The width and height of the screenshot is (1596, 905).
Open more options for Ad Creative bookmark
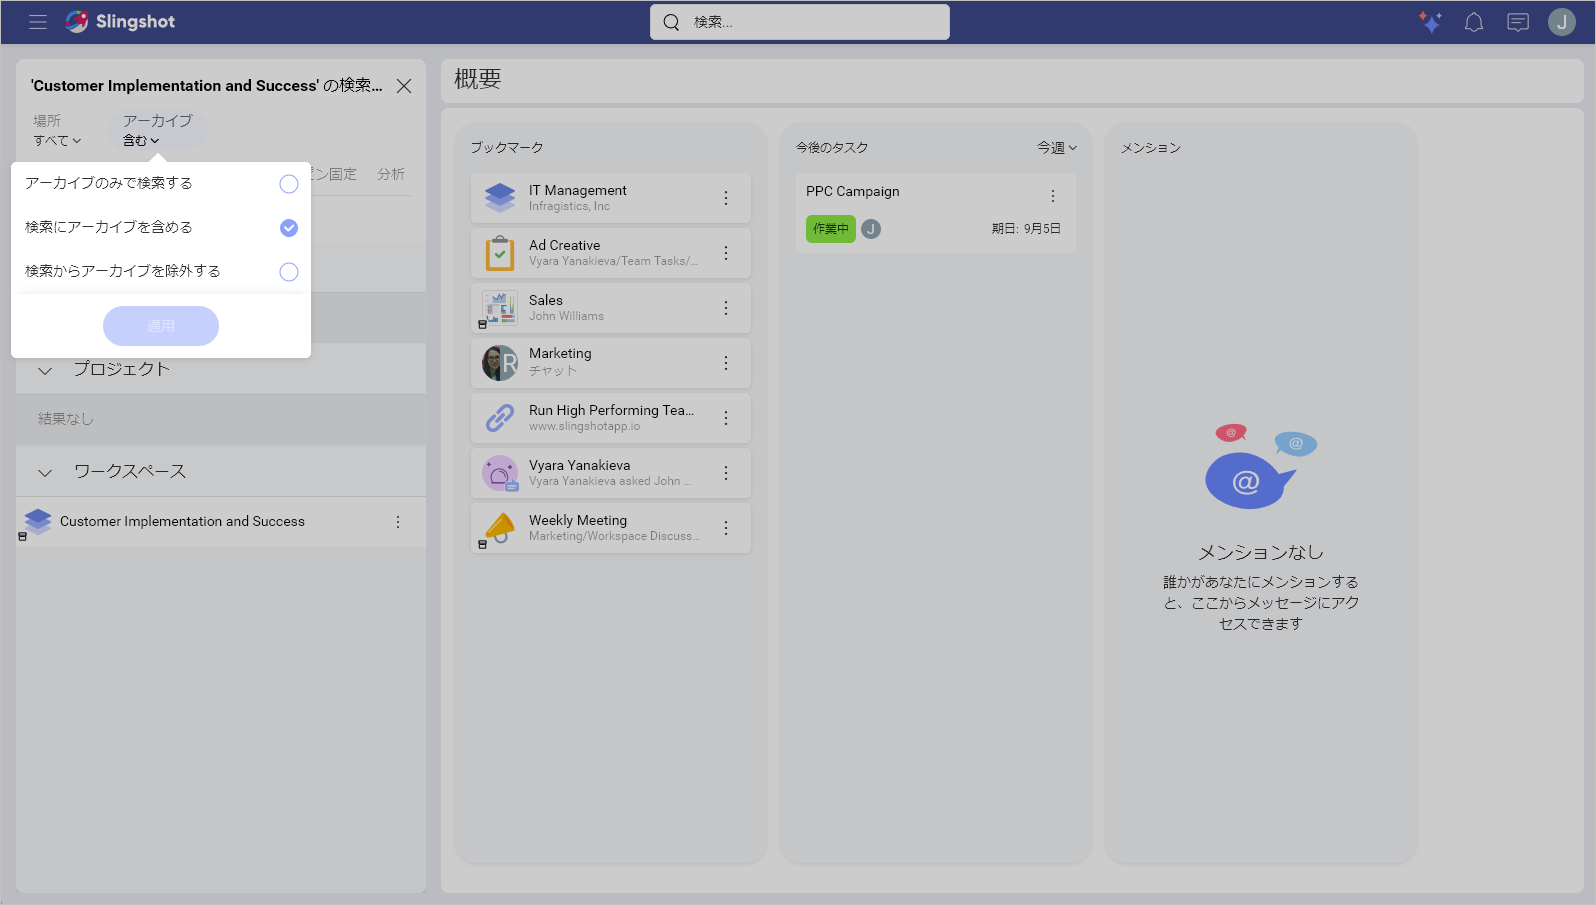[x=726, y=253]
